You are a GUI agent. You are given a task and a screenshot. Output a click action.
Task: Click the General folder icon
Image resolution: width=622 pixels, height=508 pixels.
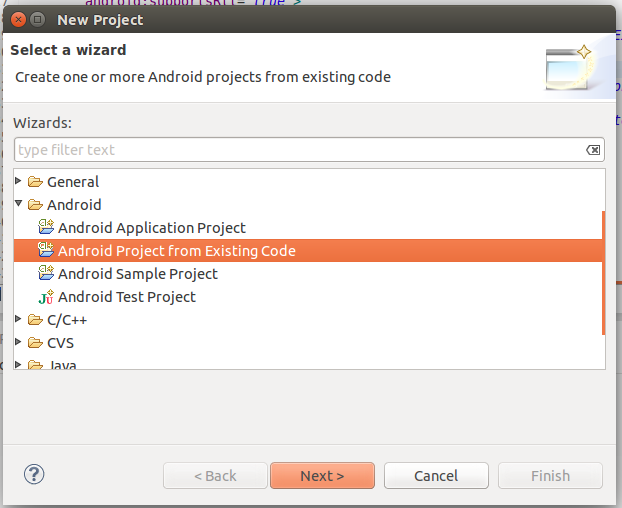tap(35, 182)
